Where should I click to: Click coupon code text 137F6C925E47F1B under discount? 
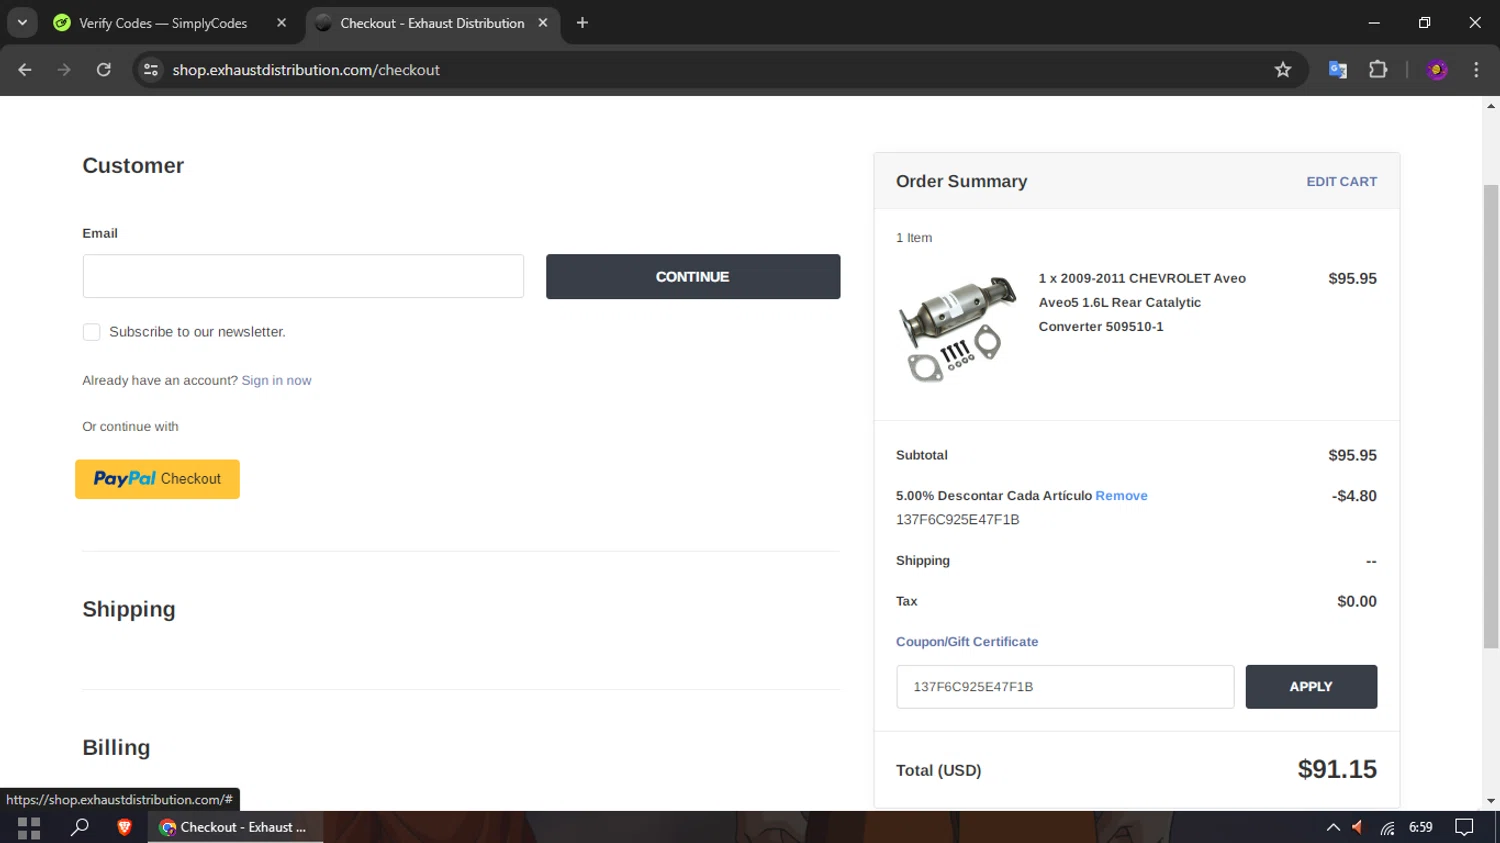pos(957,520)
